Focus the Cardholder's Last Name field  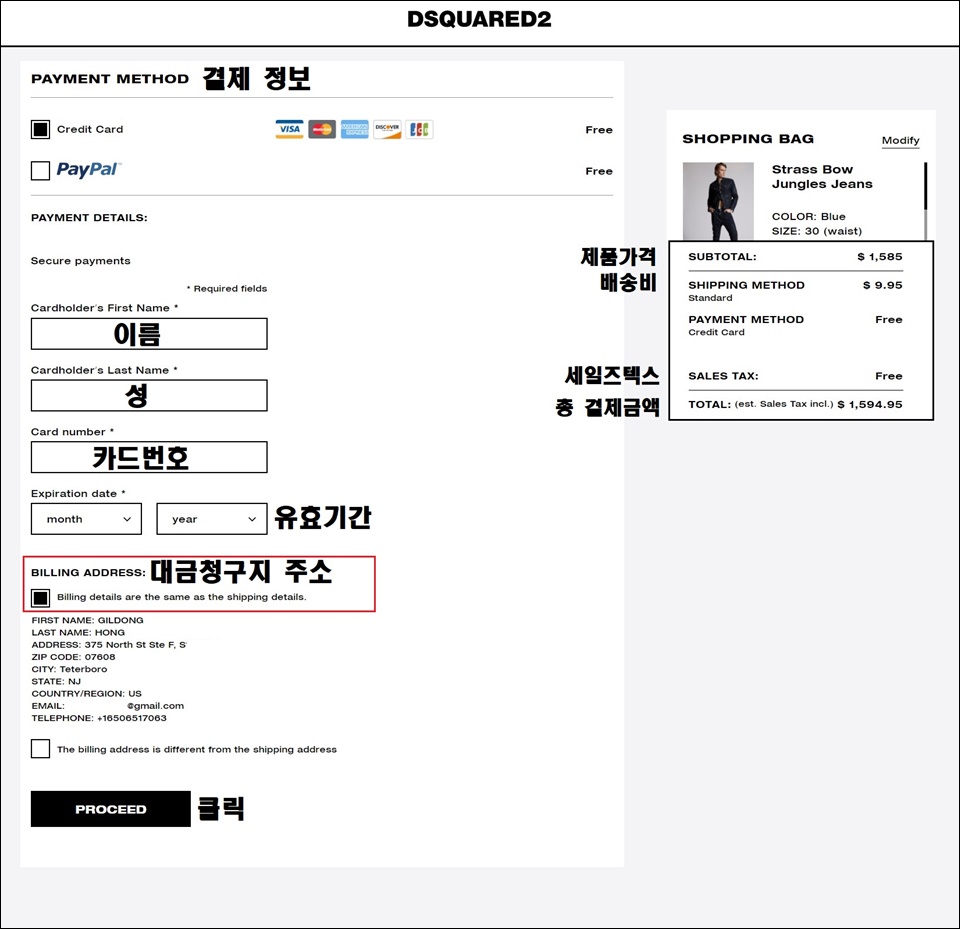(149, 396)
